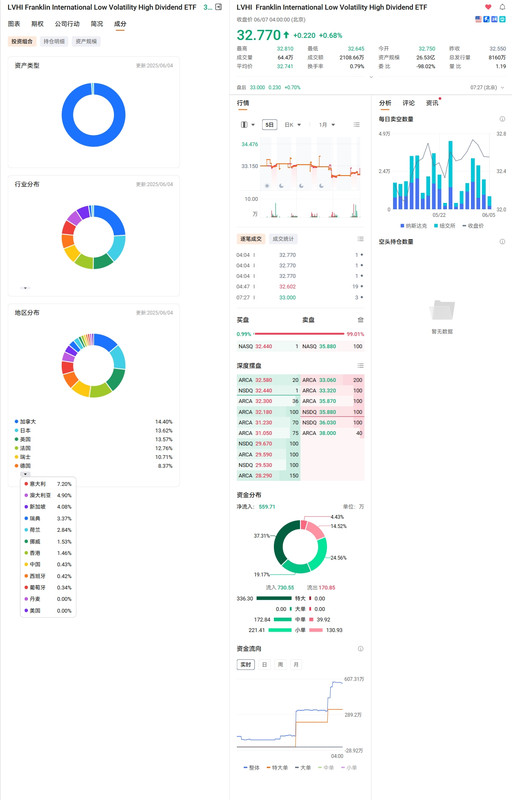The width and height of the screenshot is (512, 800).
Task: Click the 成交统计 button
Action: click(x=283, y=239)
